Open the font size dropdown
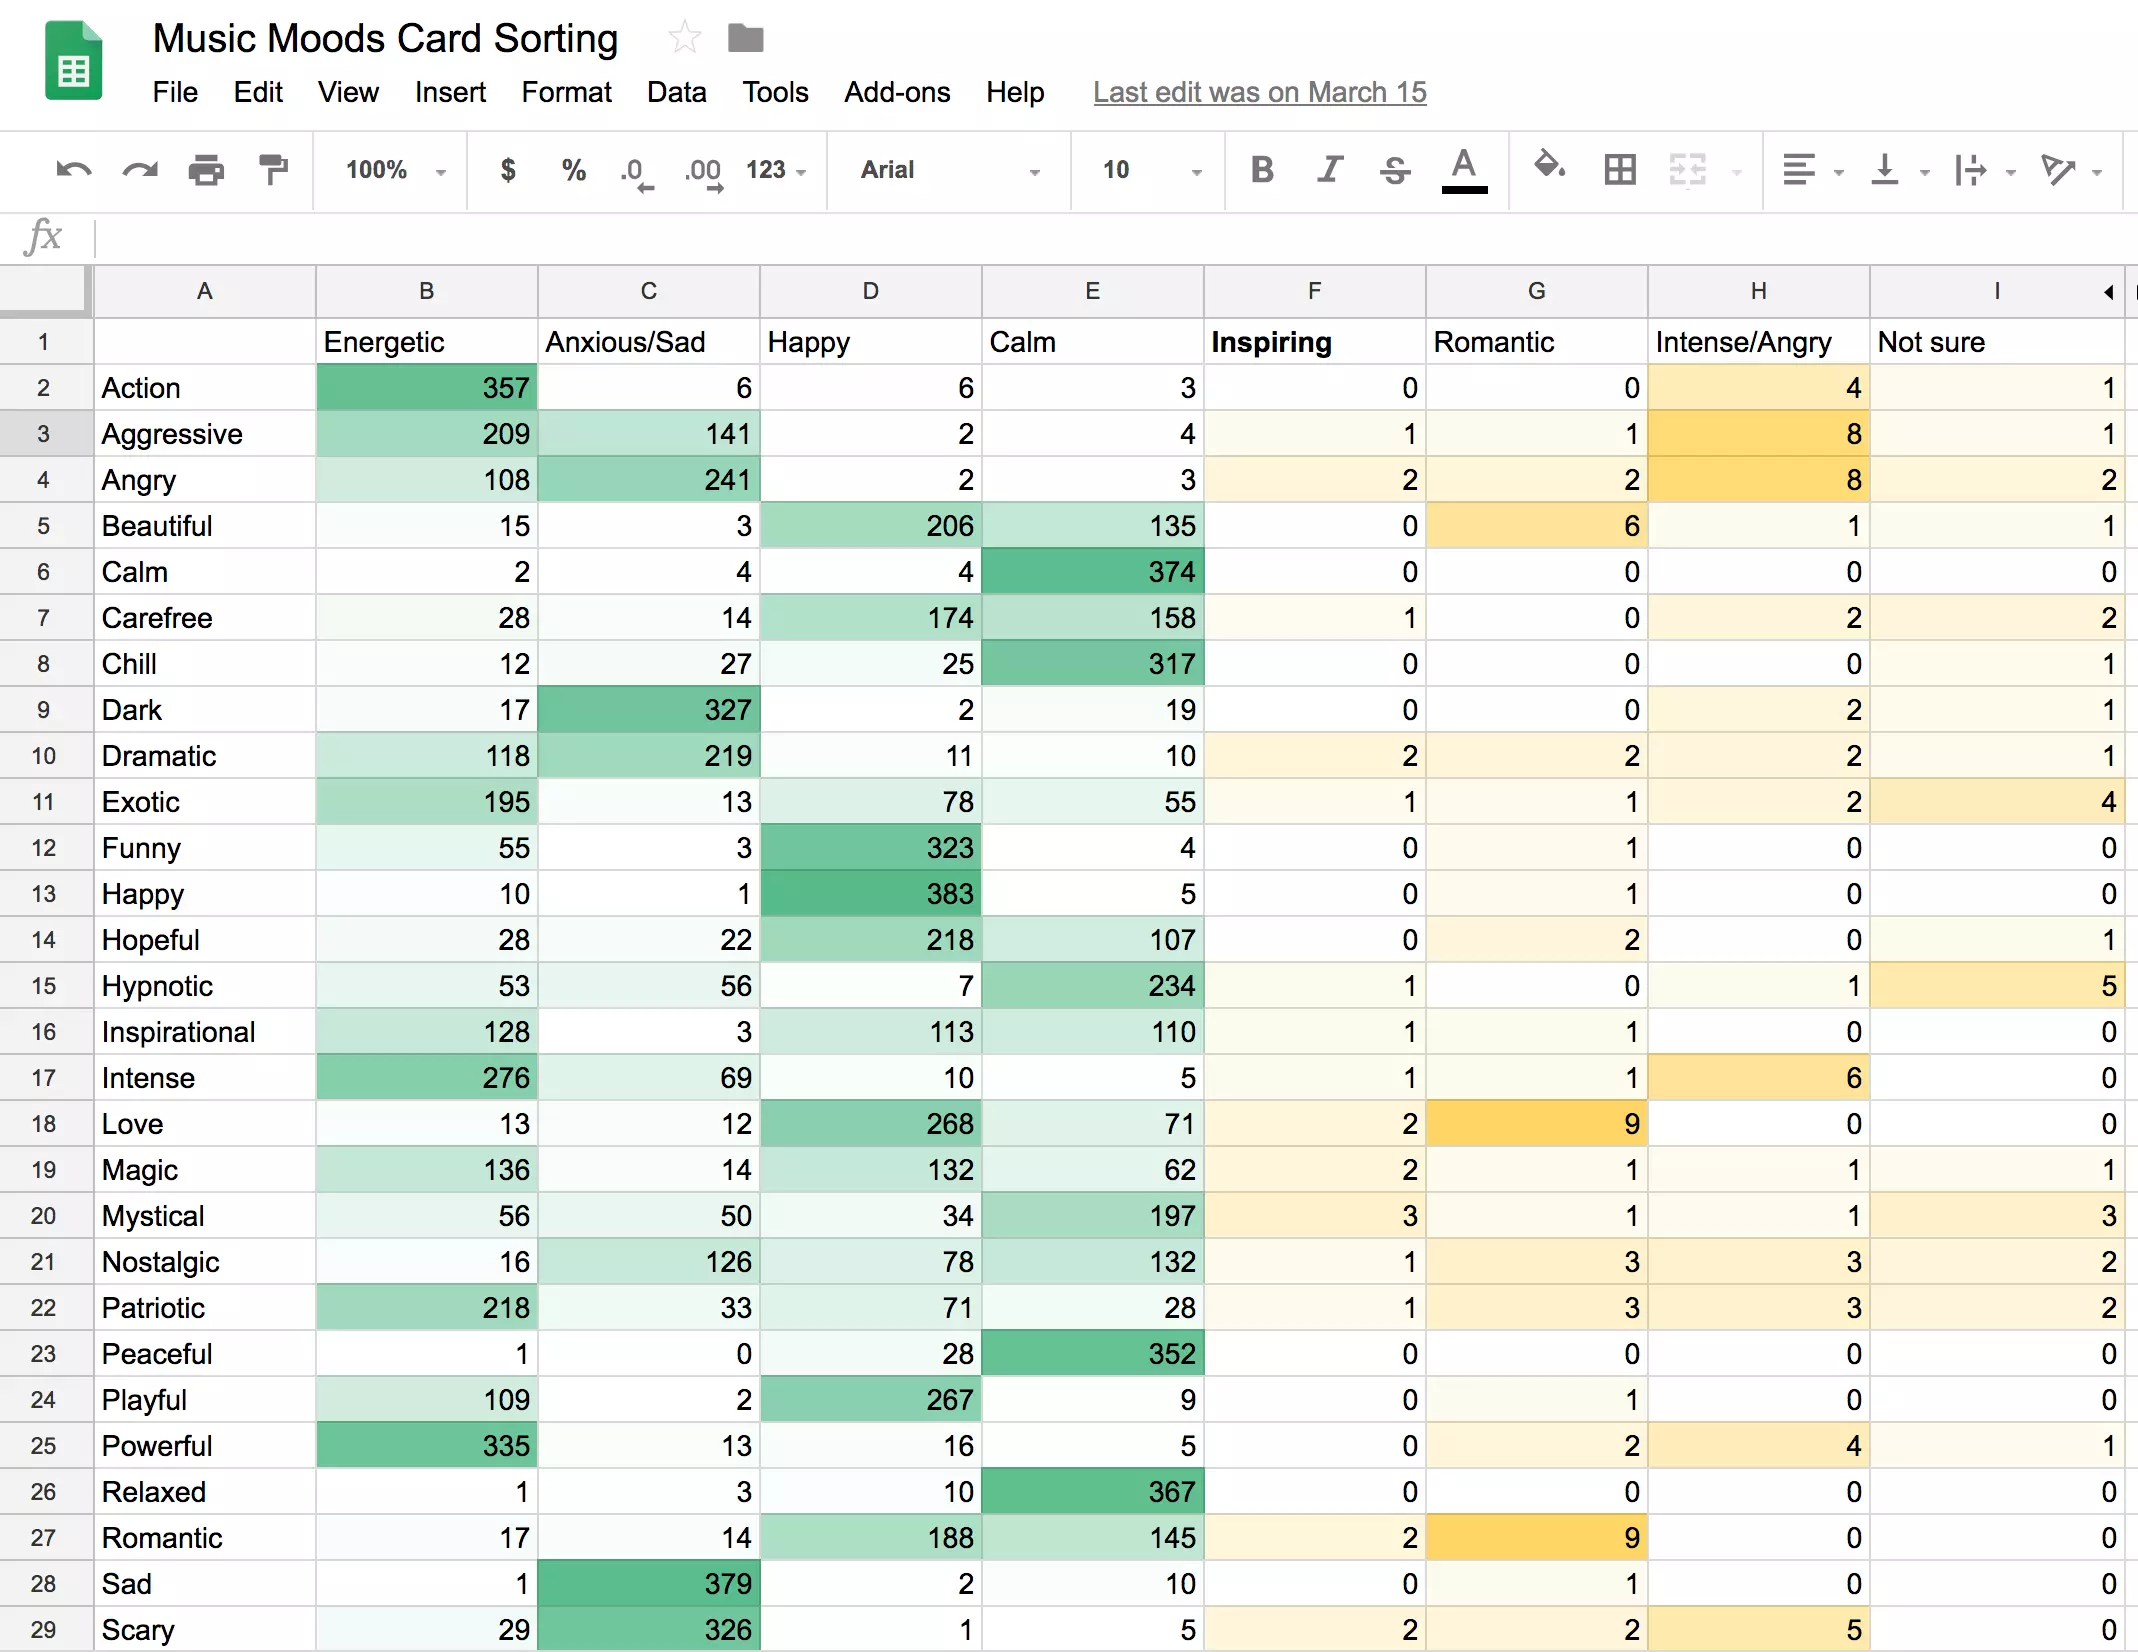The image size is (2138, 1652). [x=1150, y=170]
